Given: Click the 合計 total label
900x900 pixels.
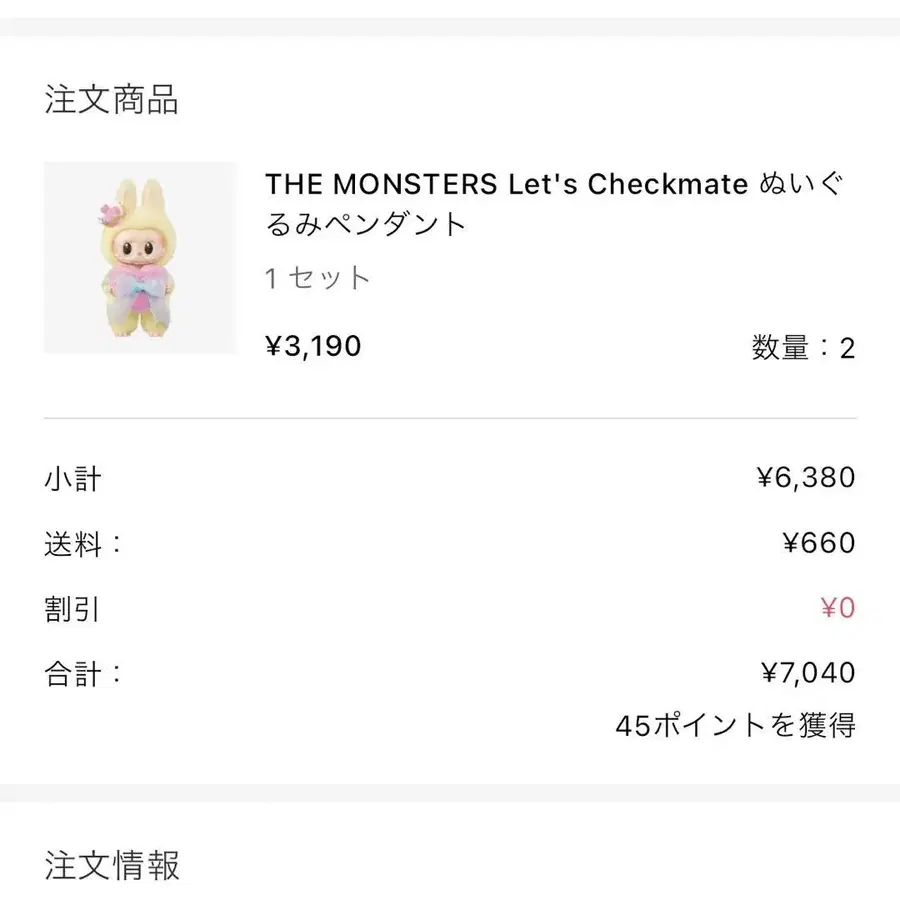Looking at the screenshot, I should coord(80,673).
